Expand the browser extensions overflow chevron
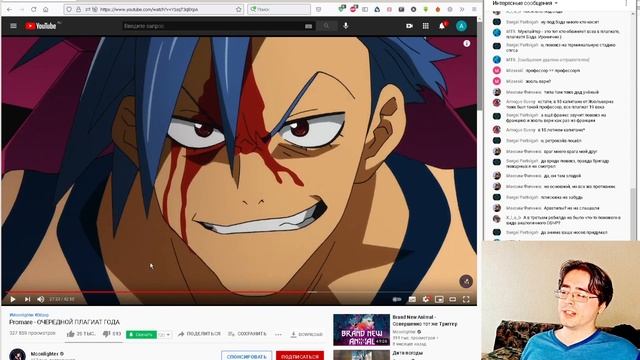Viewport: 640px width, 360px height. (462, 9)
